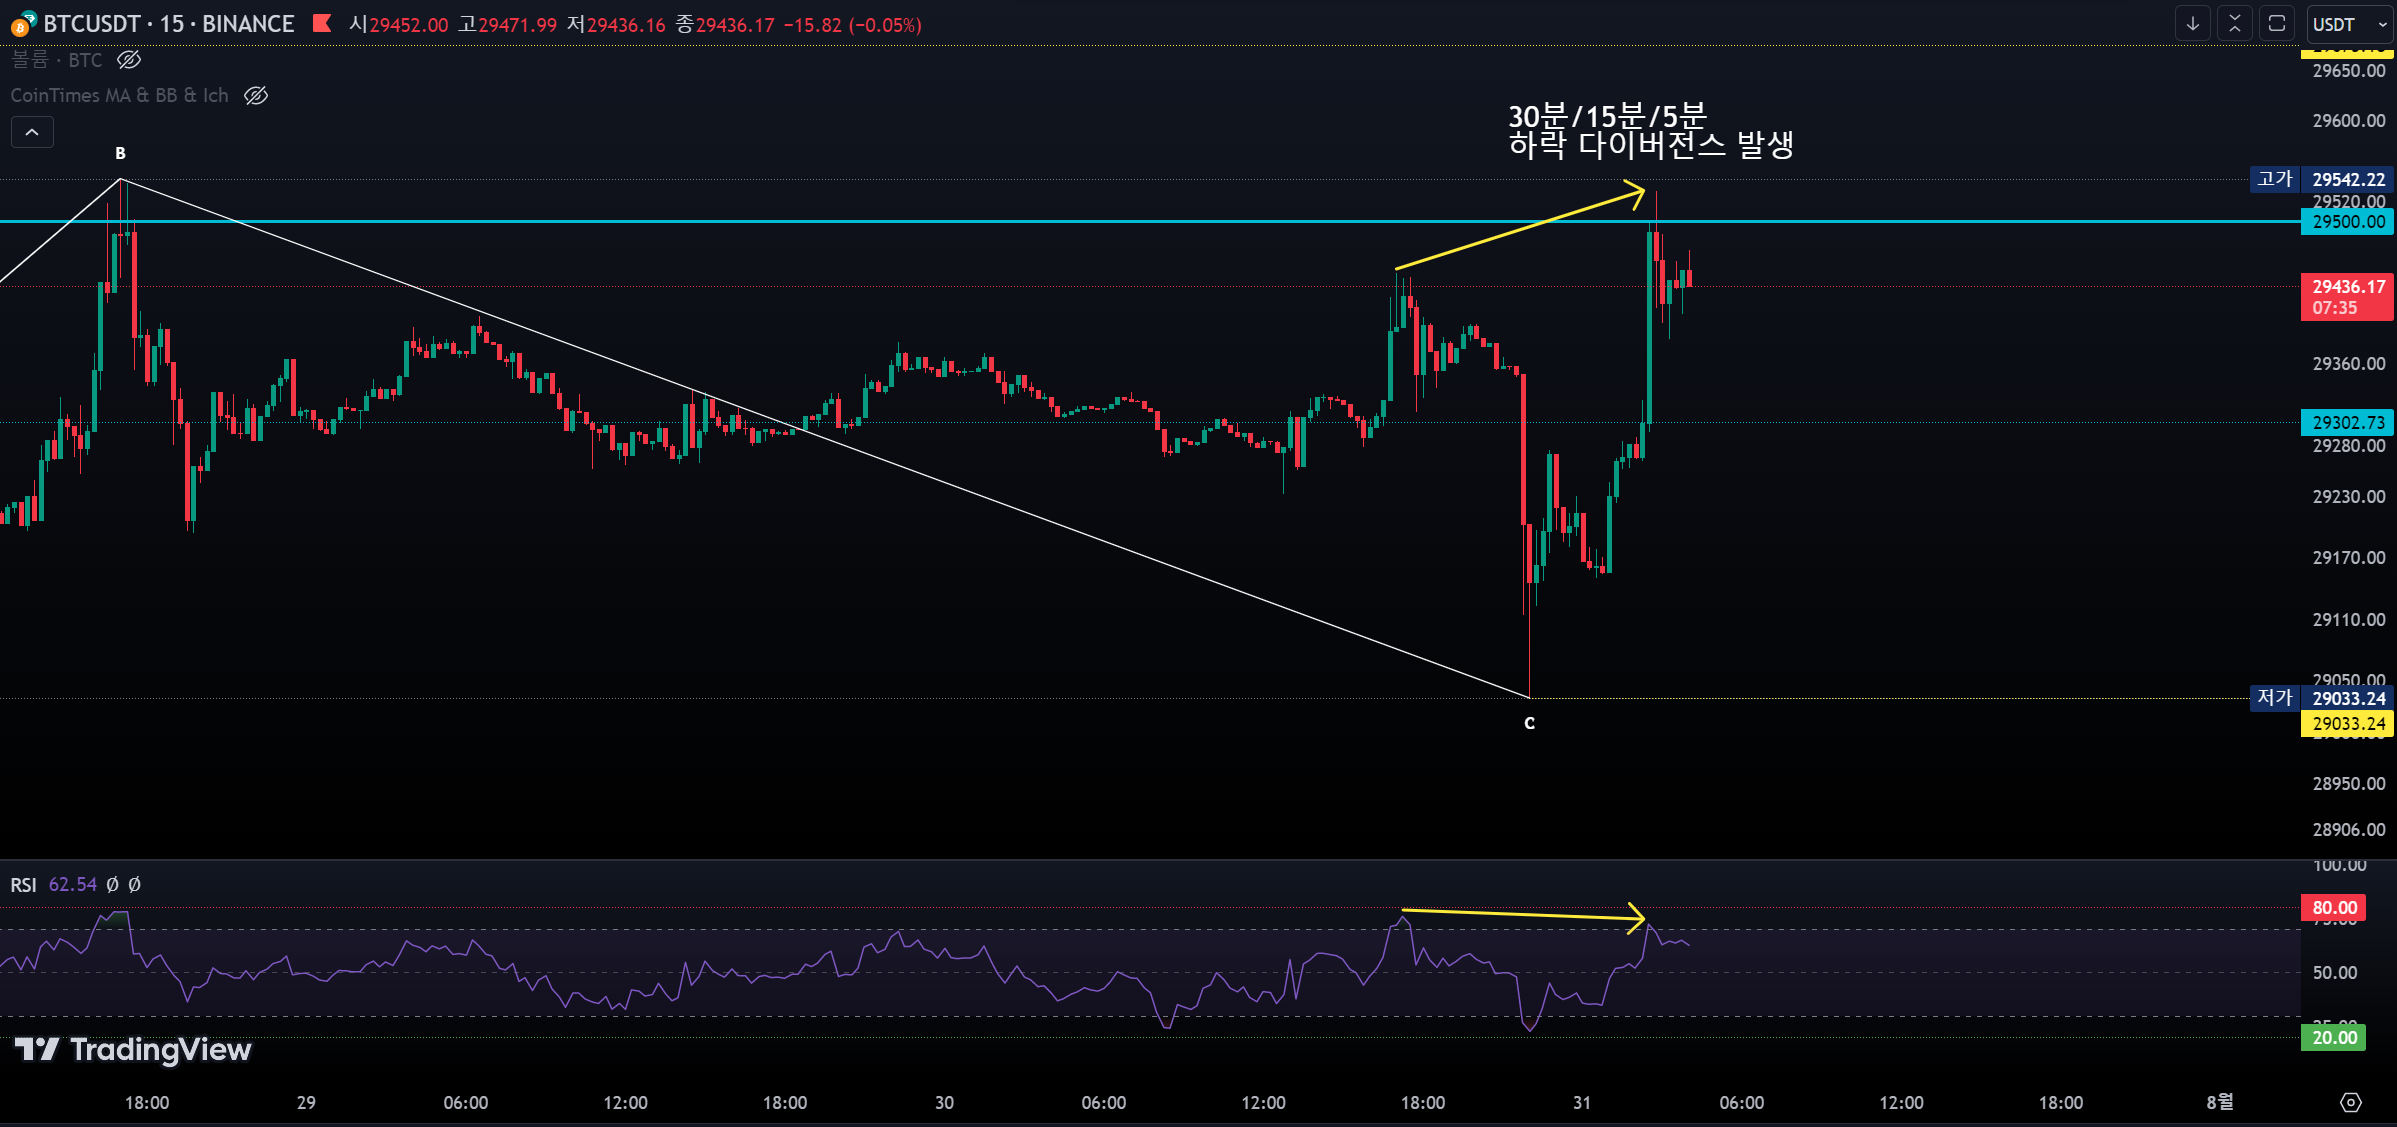2397x1127 pixels.
Task: Open symbol search via BTCUSDT title
Action: tap(92, 24)
